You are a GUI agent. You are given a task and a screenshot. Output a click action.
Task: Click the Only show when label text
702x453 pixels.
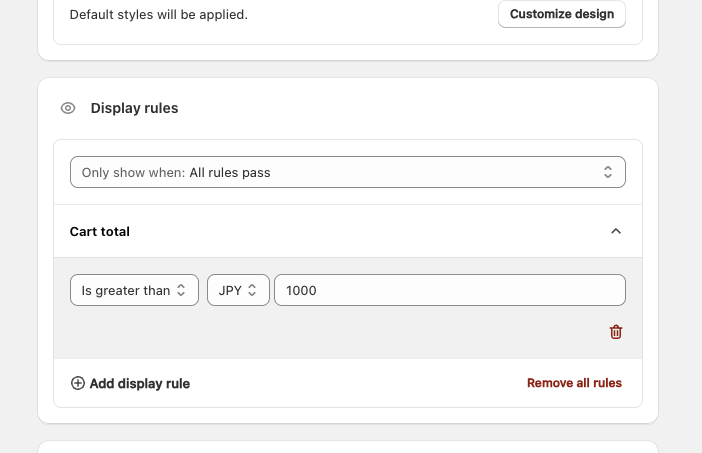click(133, 172)
